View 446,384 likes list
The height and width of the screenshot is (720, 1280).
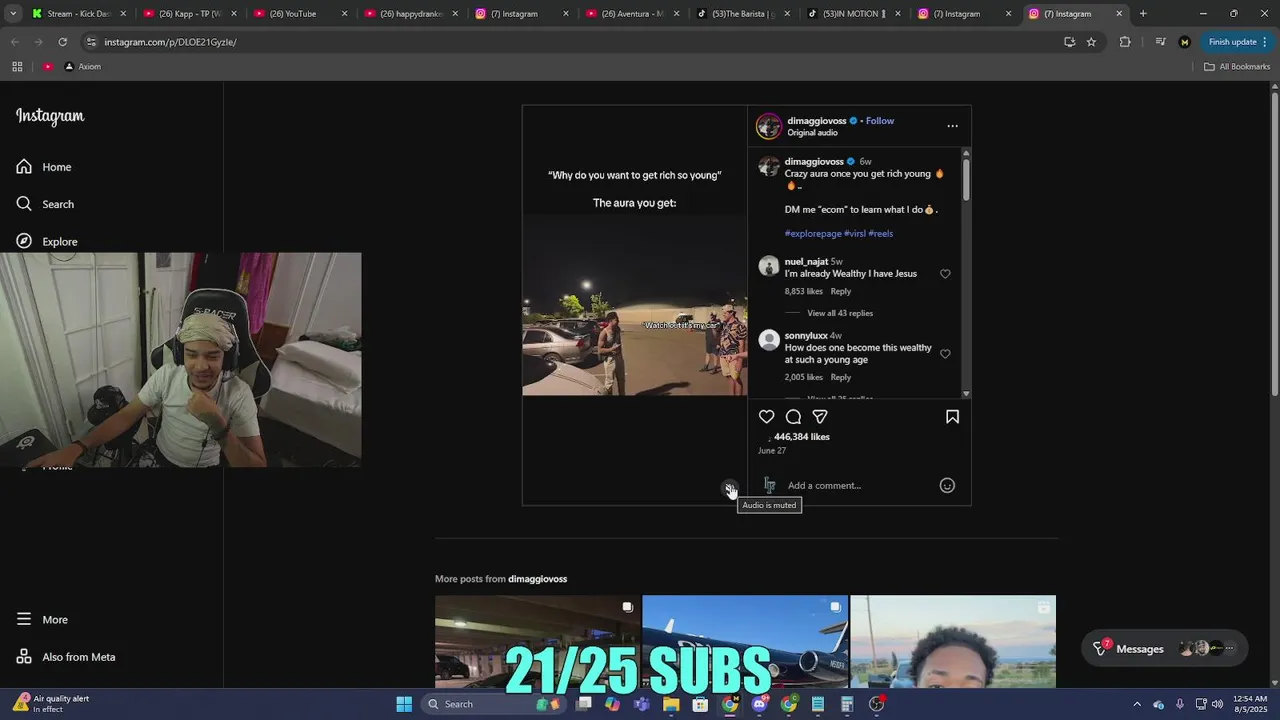tap(802, 437)
